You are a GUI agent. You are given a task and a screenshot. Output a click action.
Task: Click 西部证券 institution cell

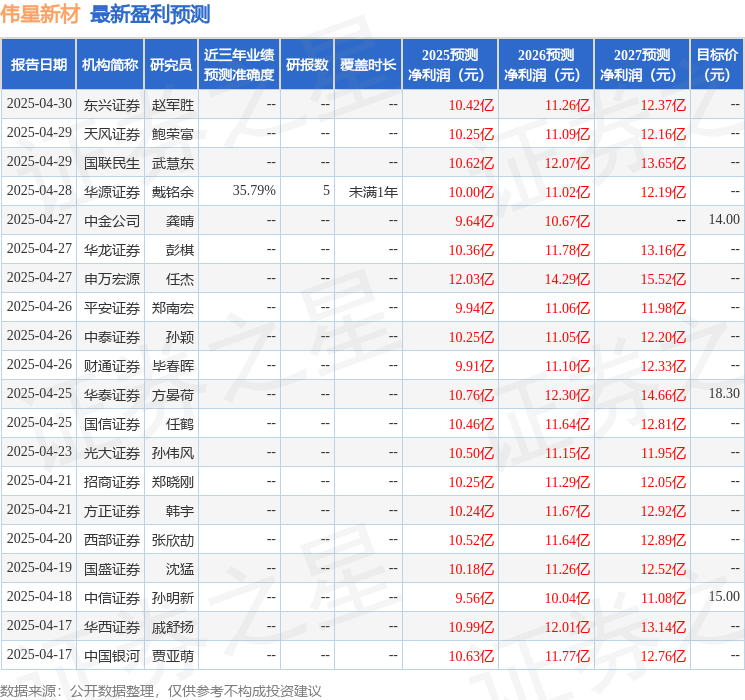coord(112,540)
